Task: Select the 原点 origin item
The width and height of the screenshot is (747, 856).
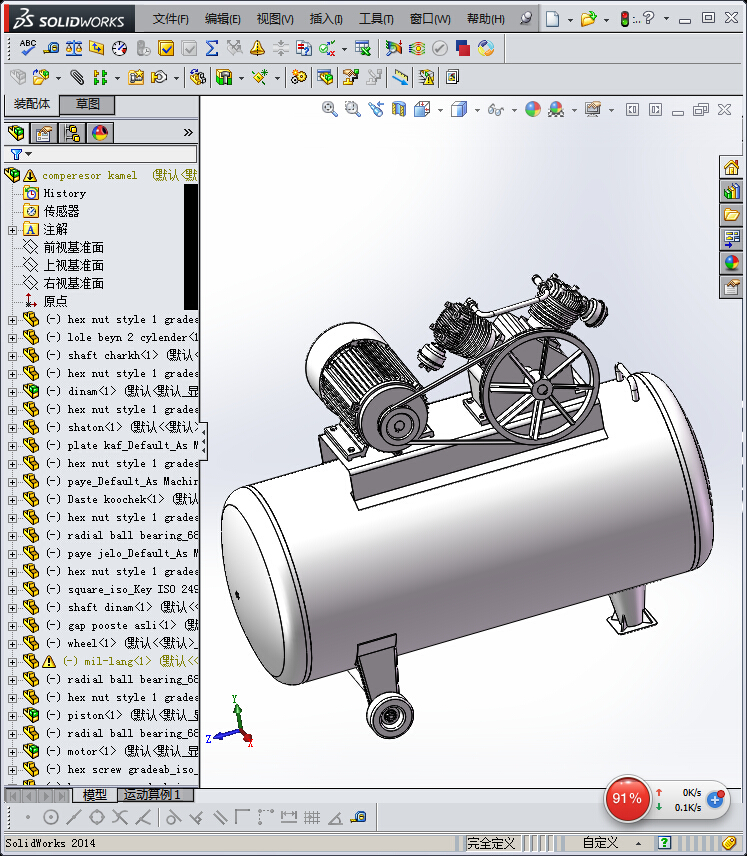Action: click(x=55, y=301)
